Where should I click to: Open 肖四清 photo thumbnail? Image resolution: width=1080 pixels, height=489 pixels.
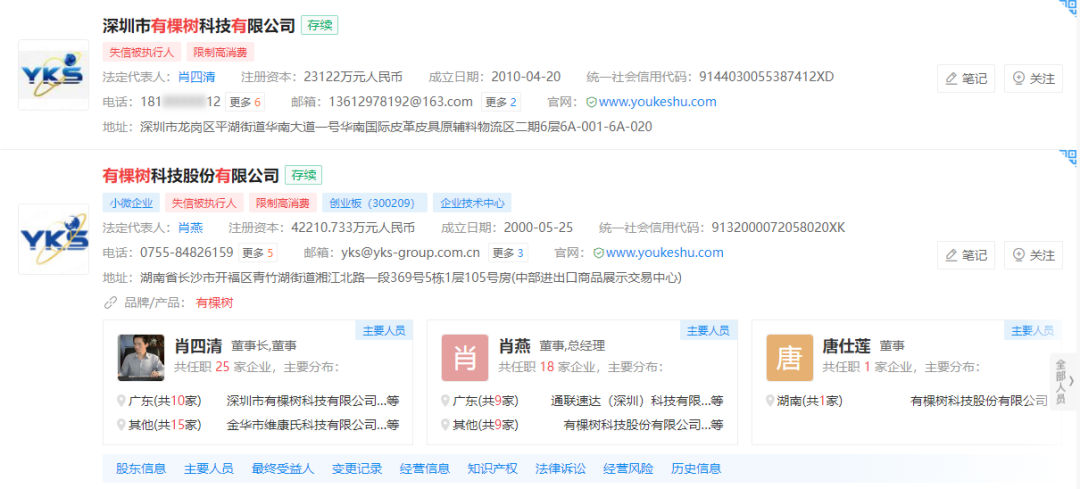pyautogui.click(x=141, y=357)
